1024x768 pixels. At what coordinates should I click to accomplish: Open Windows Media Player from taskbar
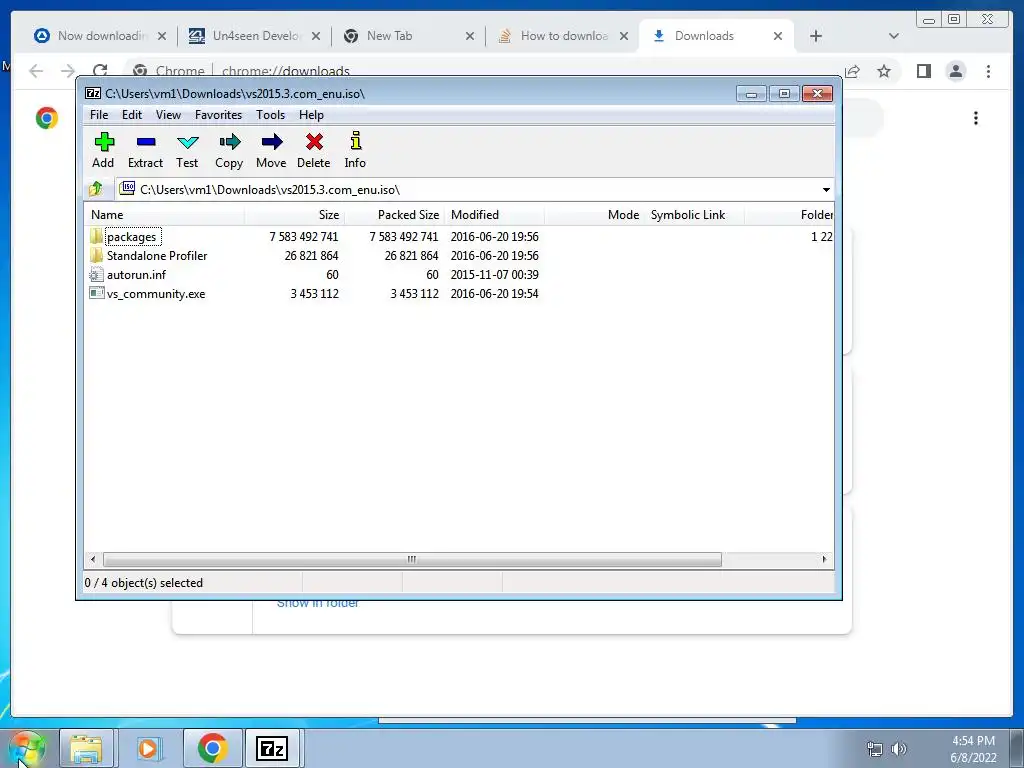(x=148, y=748)
